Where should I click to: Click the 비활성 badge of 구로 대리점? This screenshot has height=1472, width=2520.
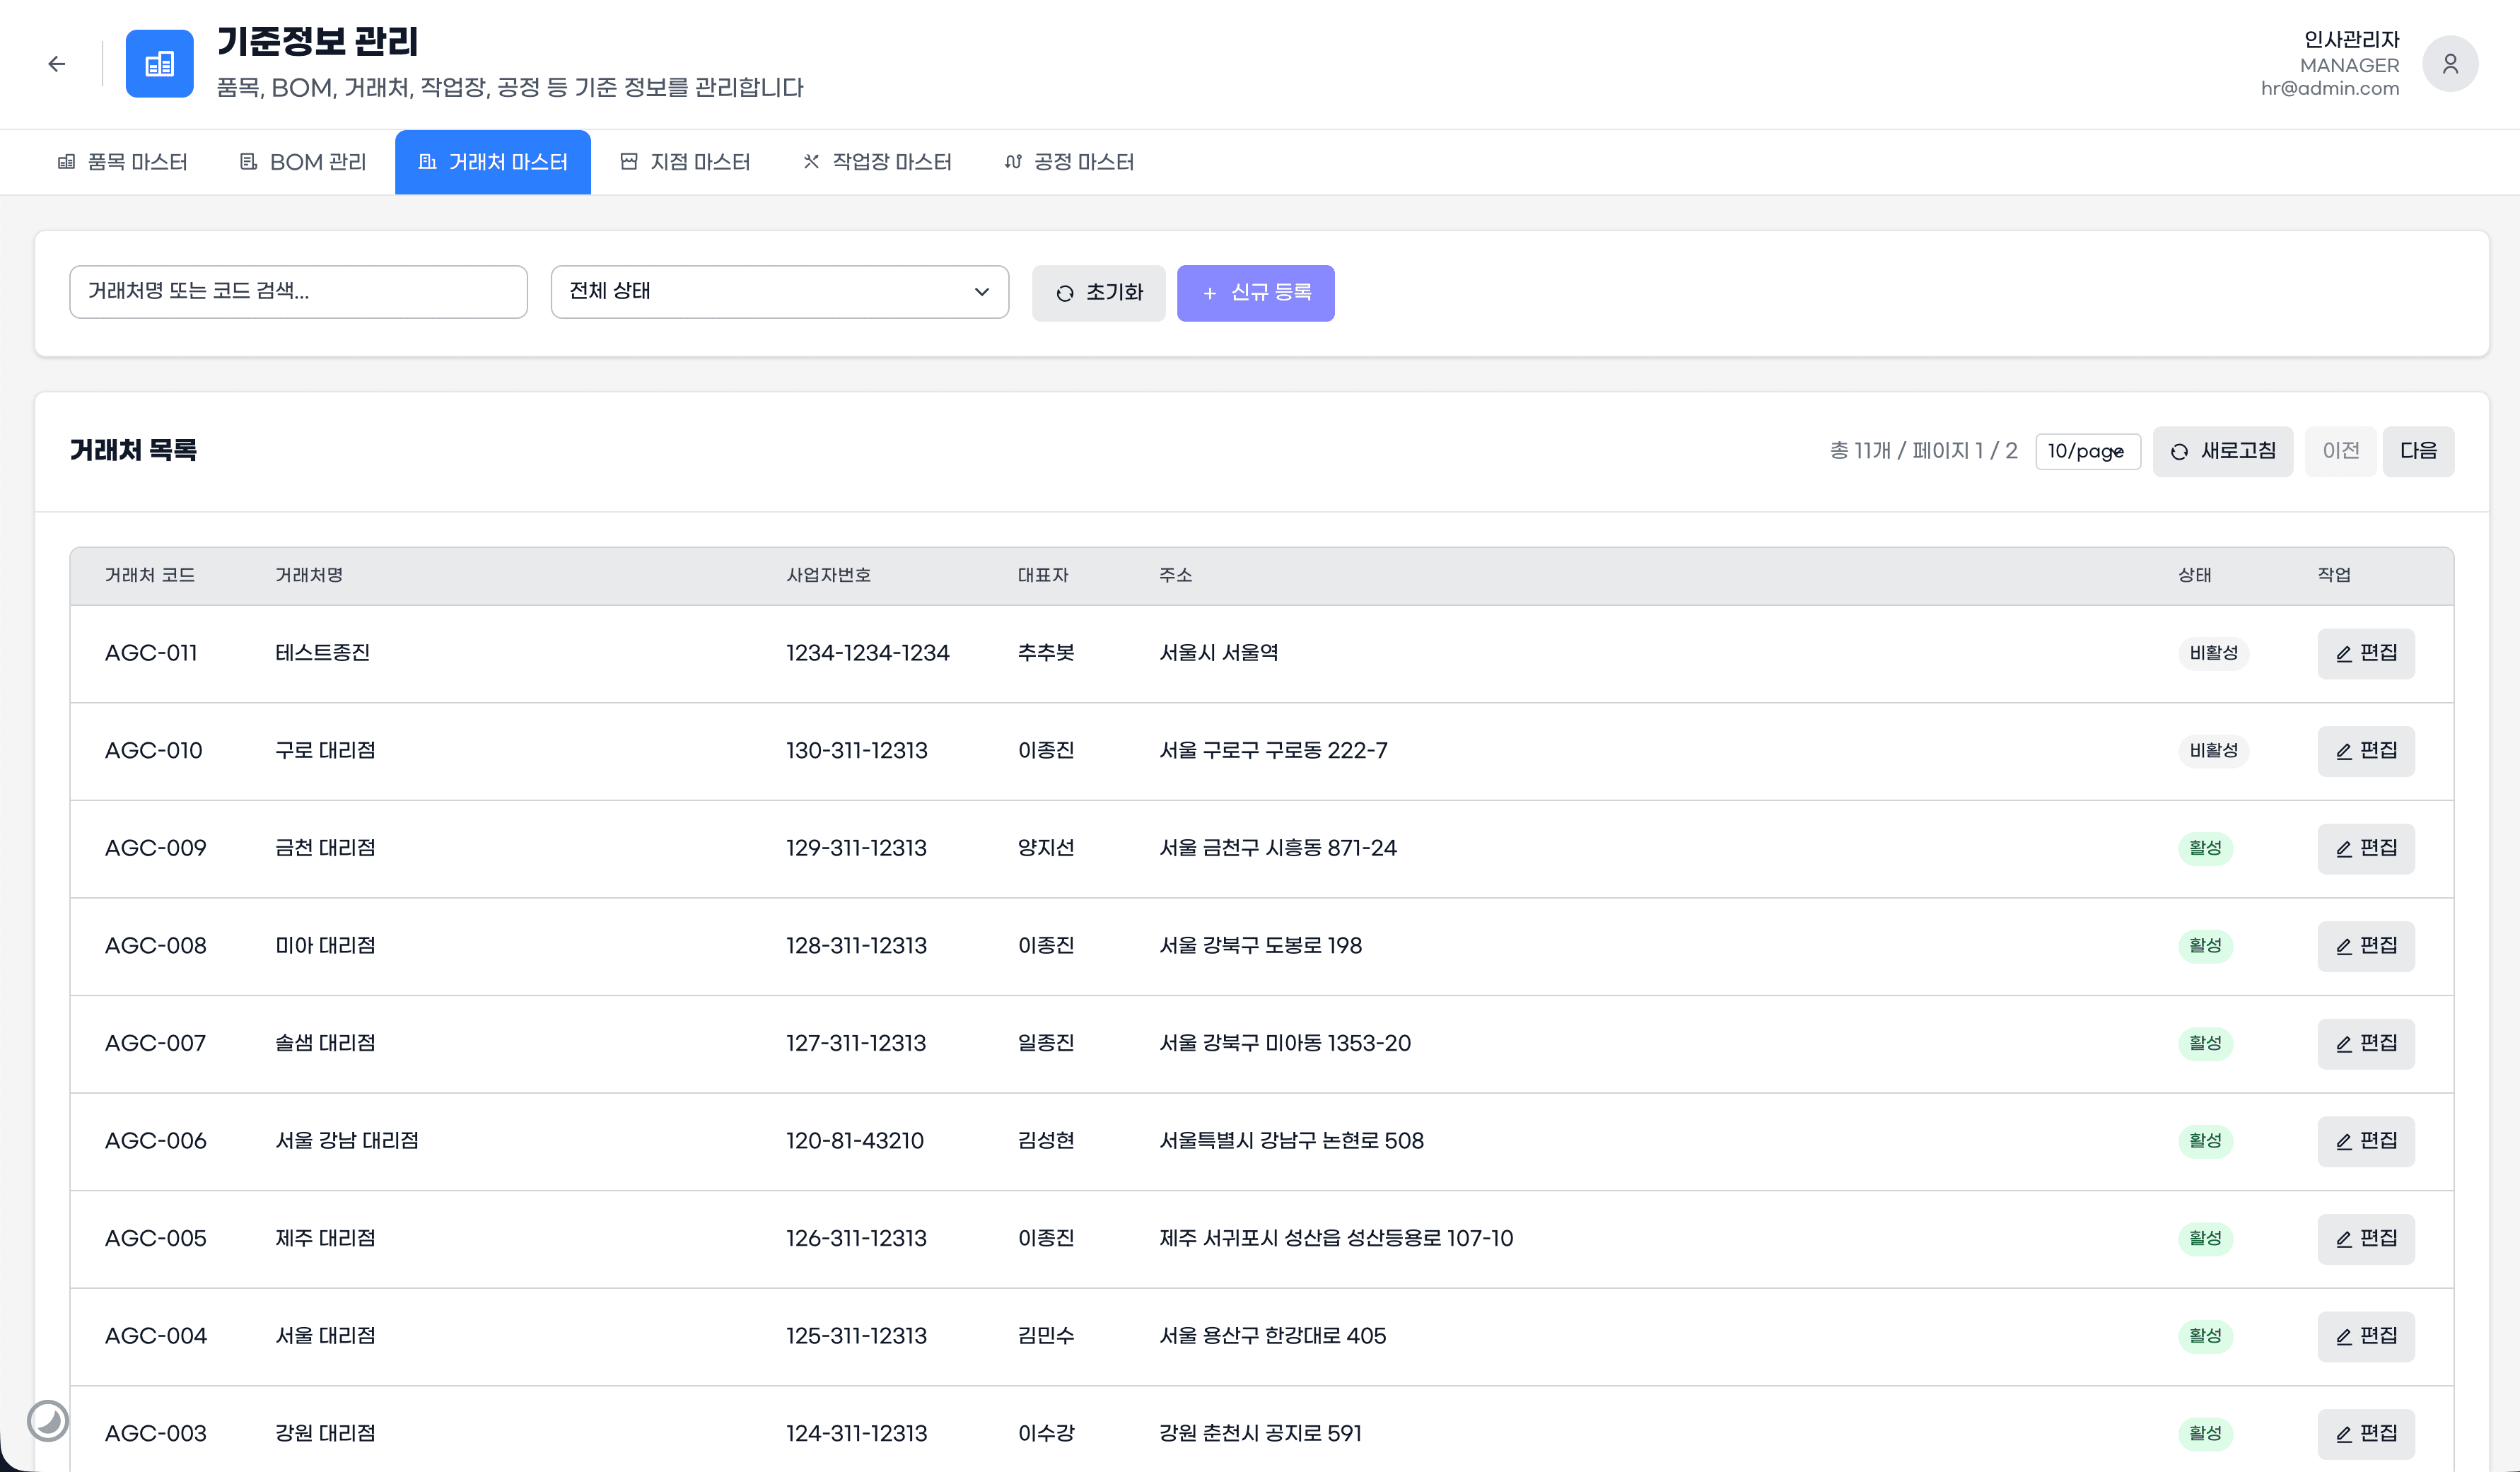tap(2213, 750)
